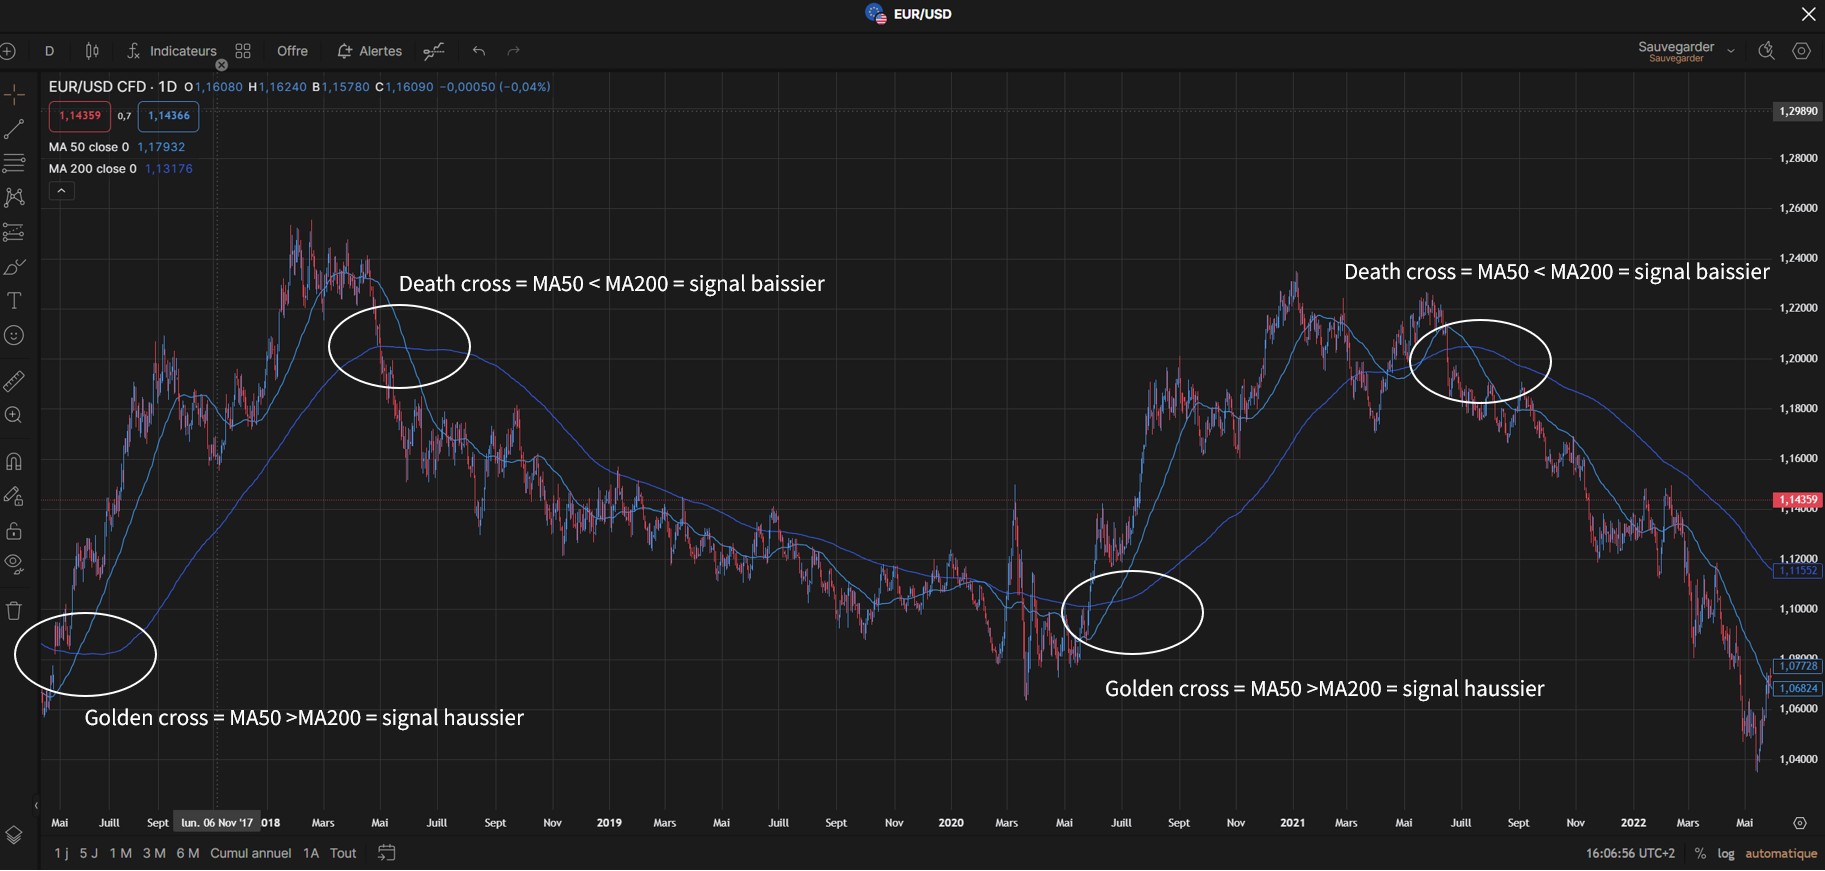Add symbol with plus-circle icon

pos(8,51)
